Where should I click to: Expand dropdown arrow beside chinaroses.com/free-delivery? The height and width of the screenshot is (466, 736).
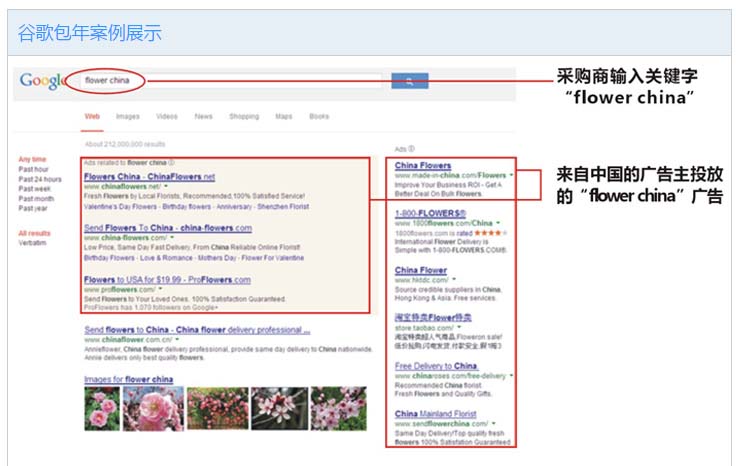[x=511, y=375]
